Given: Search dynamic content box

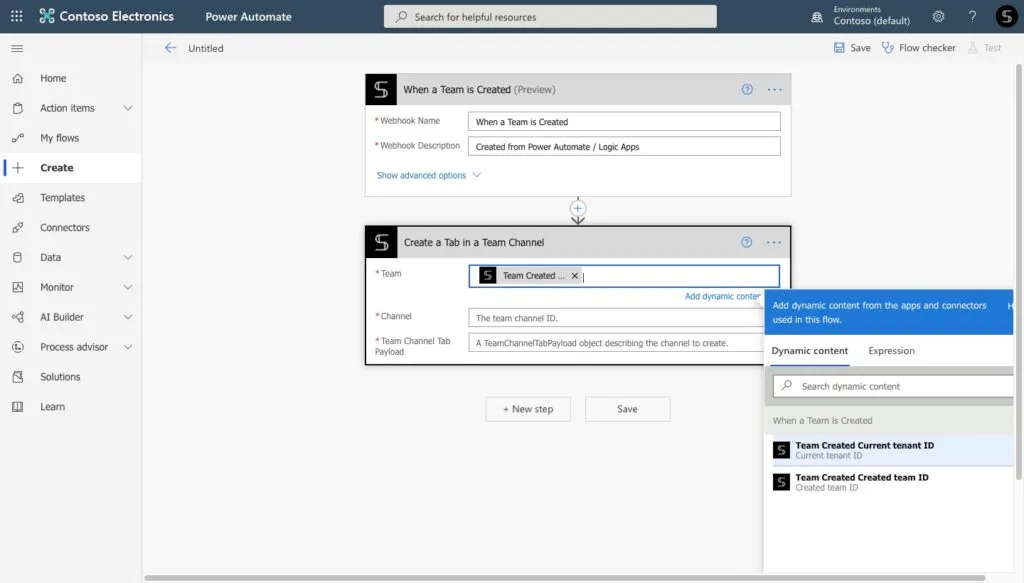Looking at the screenshot, I should 893,386.
